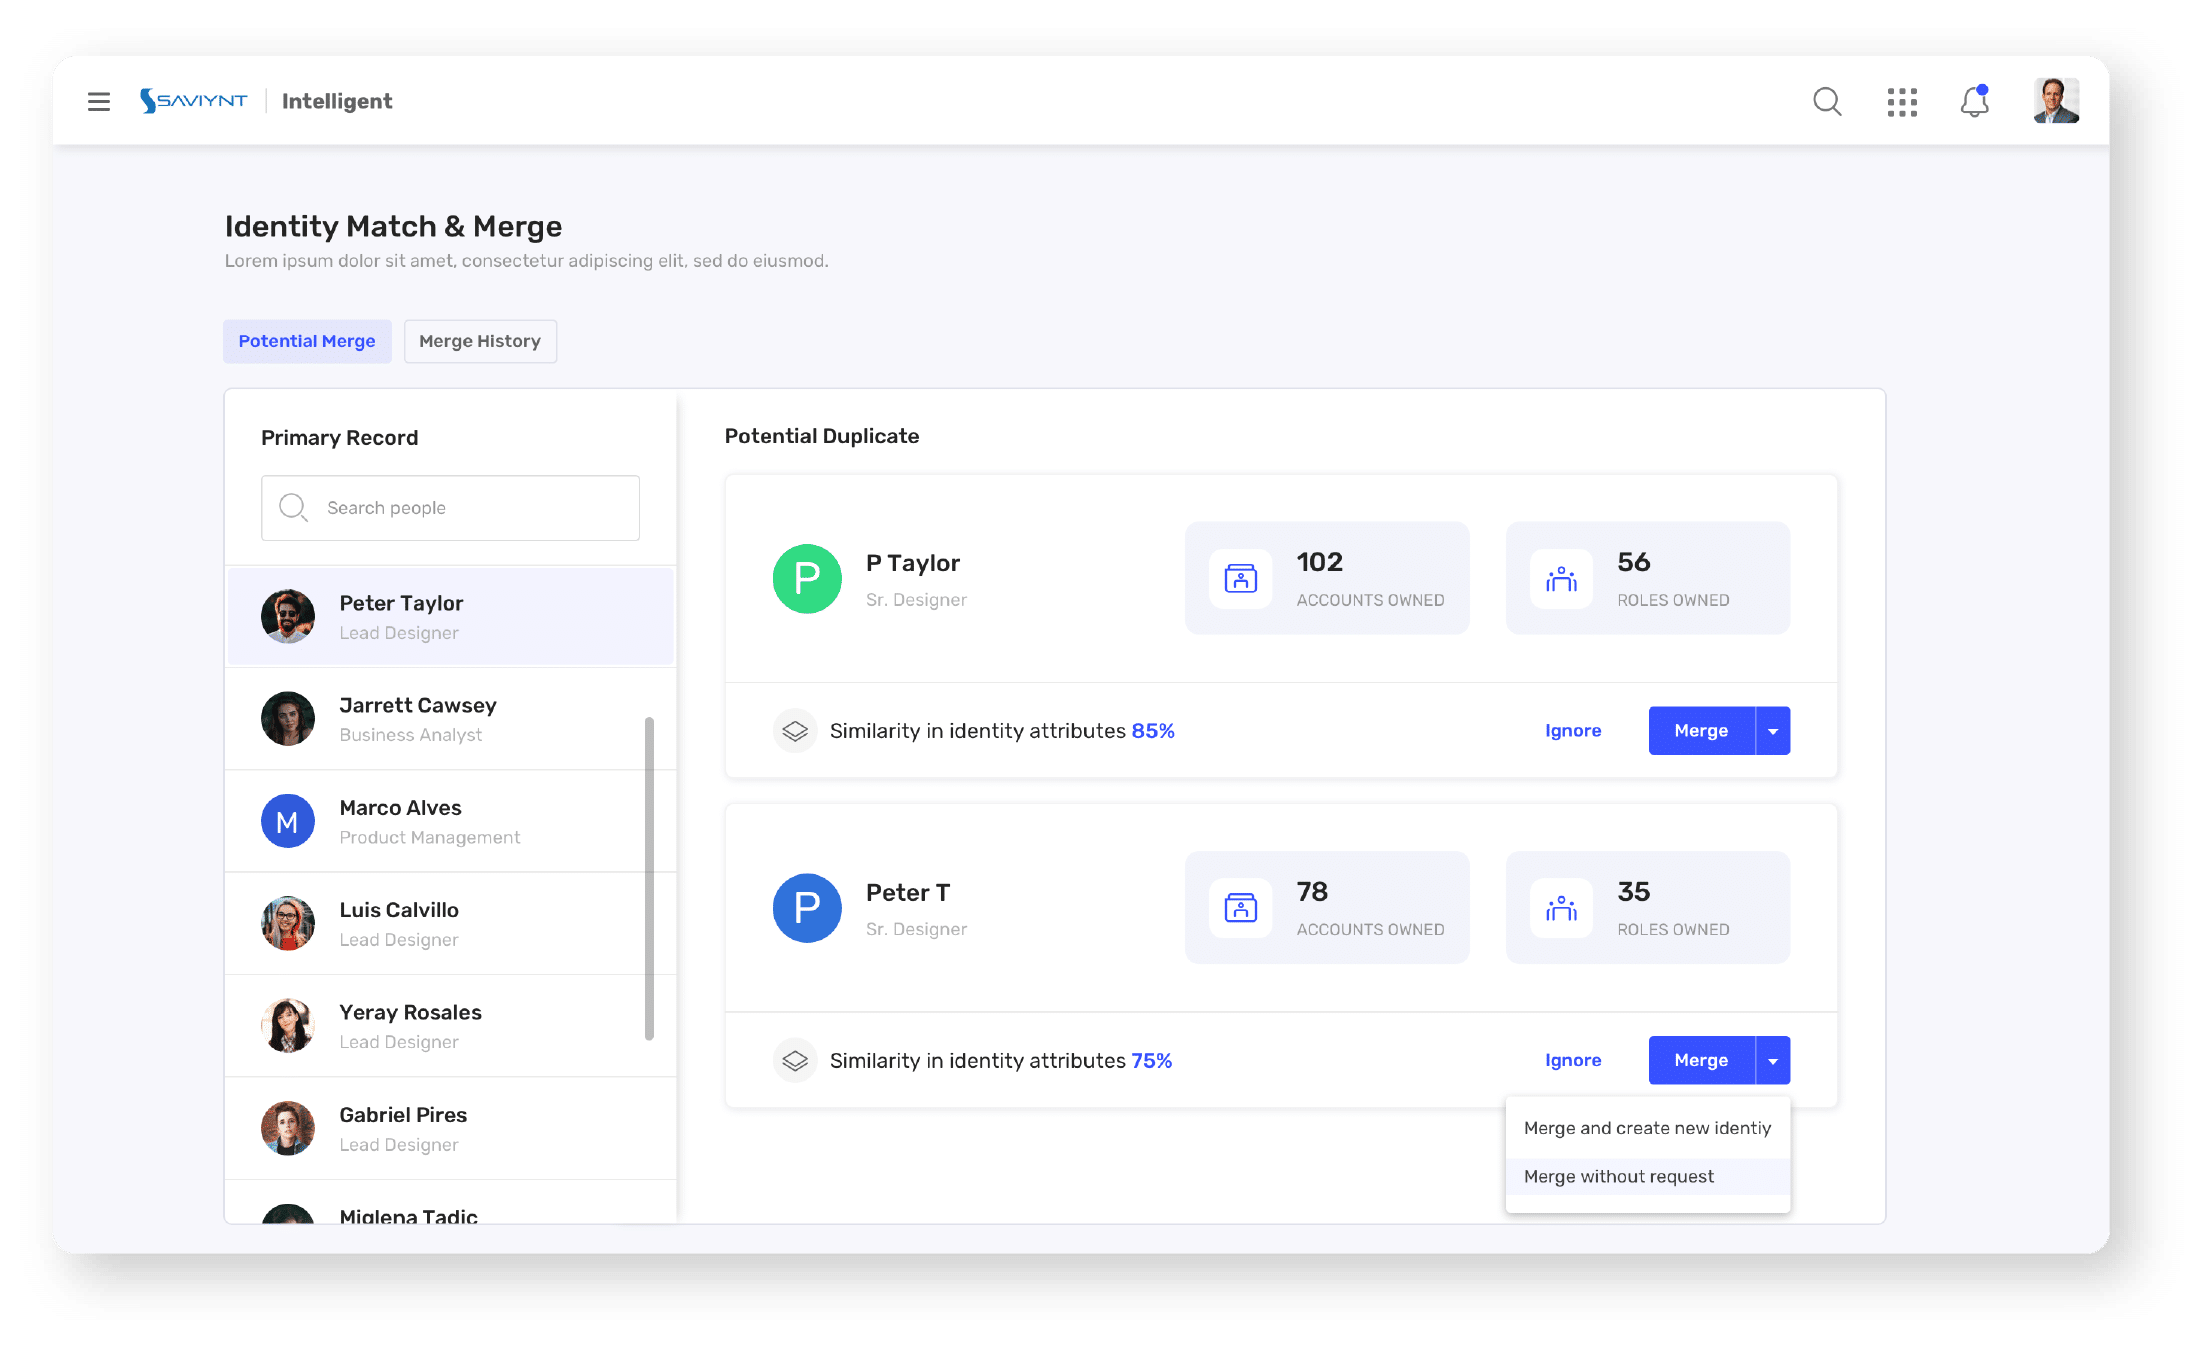
Task: Ignore the Peter T duplicate
Action: 1573,1060
